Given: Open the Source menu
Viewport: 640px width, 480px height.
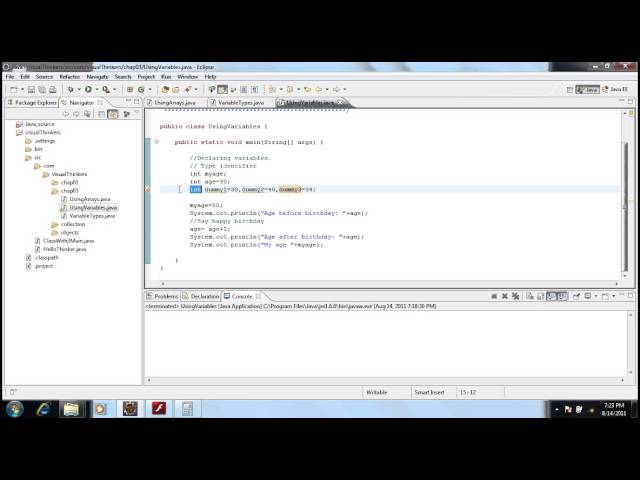Looking at the screenshot, I should click(44, 77).
